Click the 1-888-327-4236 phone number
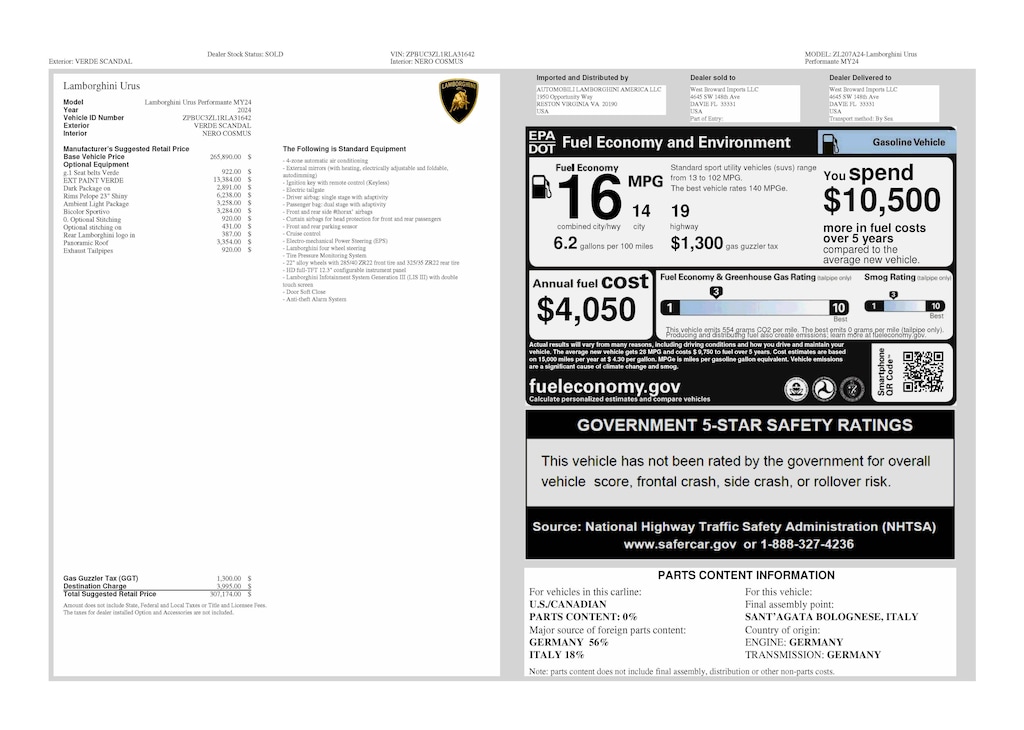The width and height of the screenshot is (1024, 730). [807, 545]
